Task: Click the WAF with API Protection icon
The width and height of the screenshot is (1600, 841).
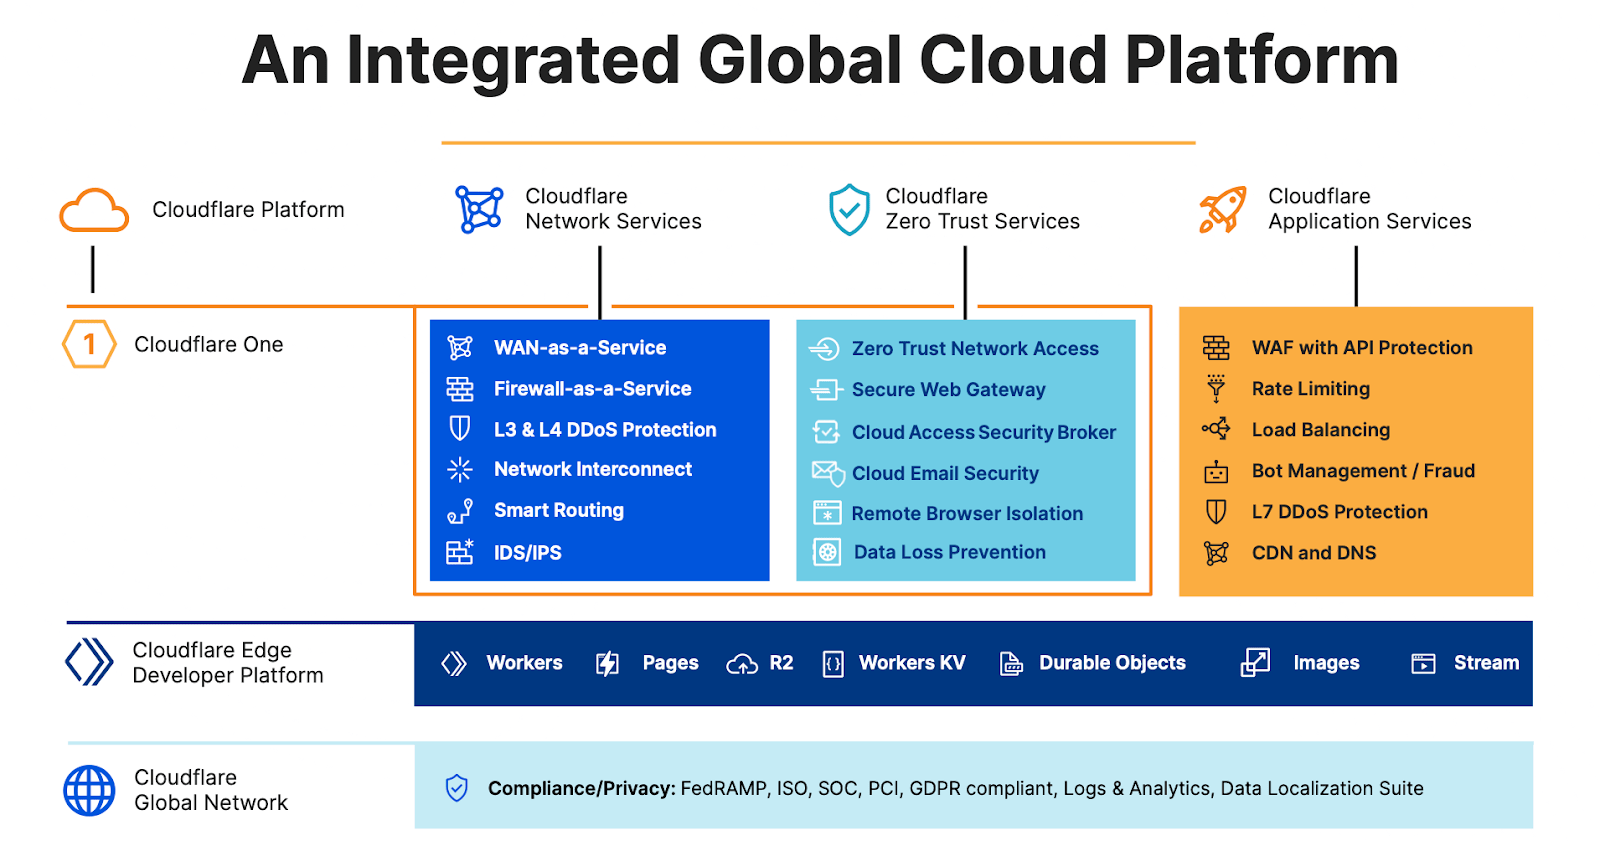Action: click(1216, 347)
